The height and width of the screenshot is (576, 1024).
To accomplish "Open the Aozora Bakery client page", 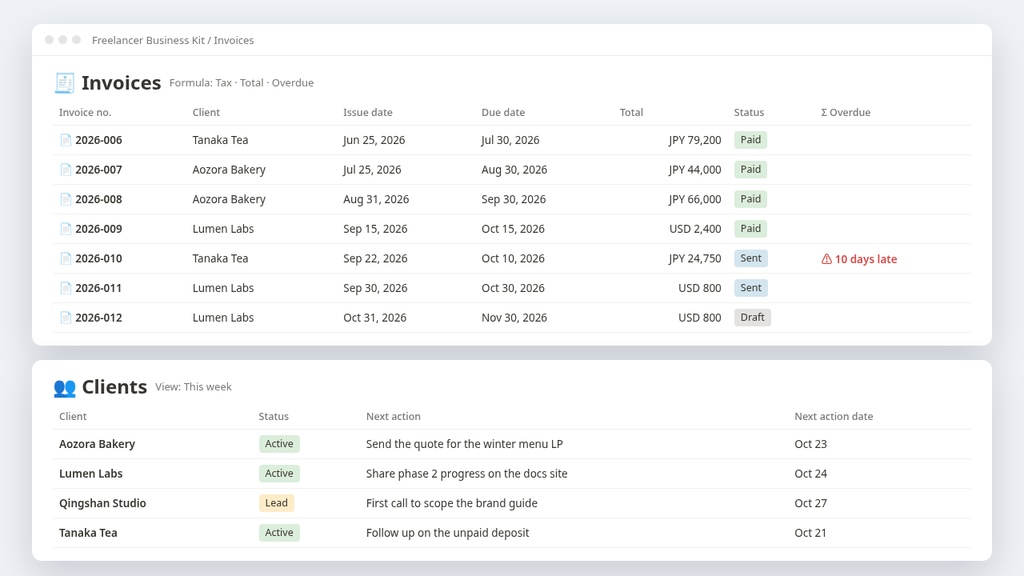I will click(x=97, y=444).
